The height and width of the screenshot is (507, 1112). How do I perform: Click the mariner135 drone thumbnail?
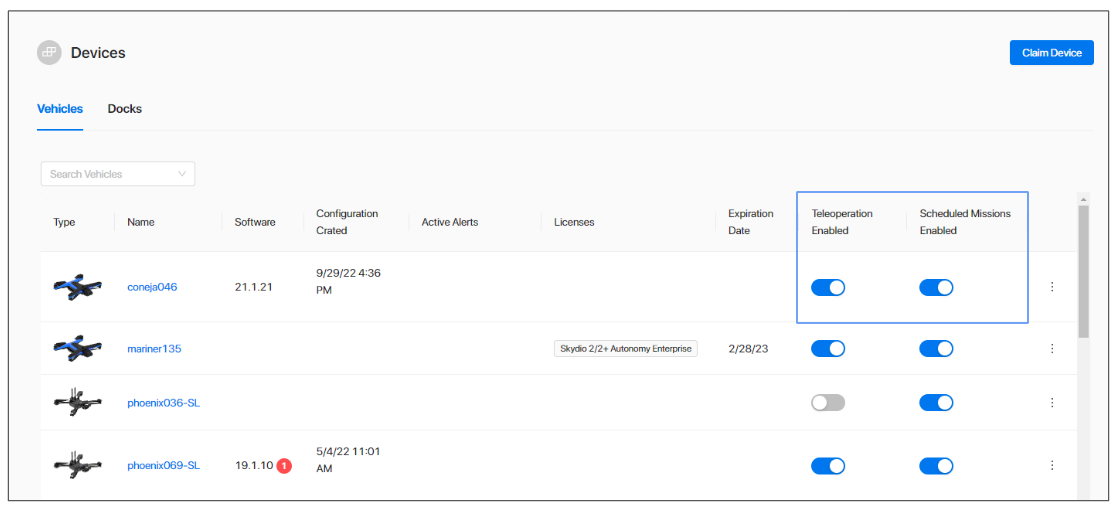coord(77,348)
